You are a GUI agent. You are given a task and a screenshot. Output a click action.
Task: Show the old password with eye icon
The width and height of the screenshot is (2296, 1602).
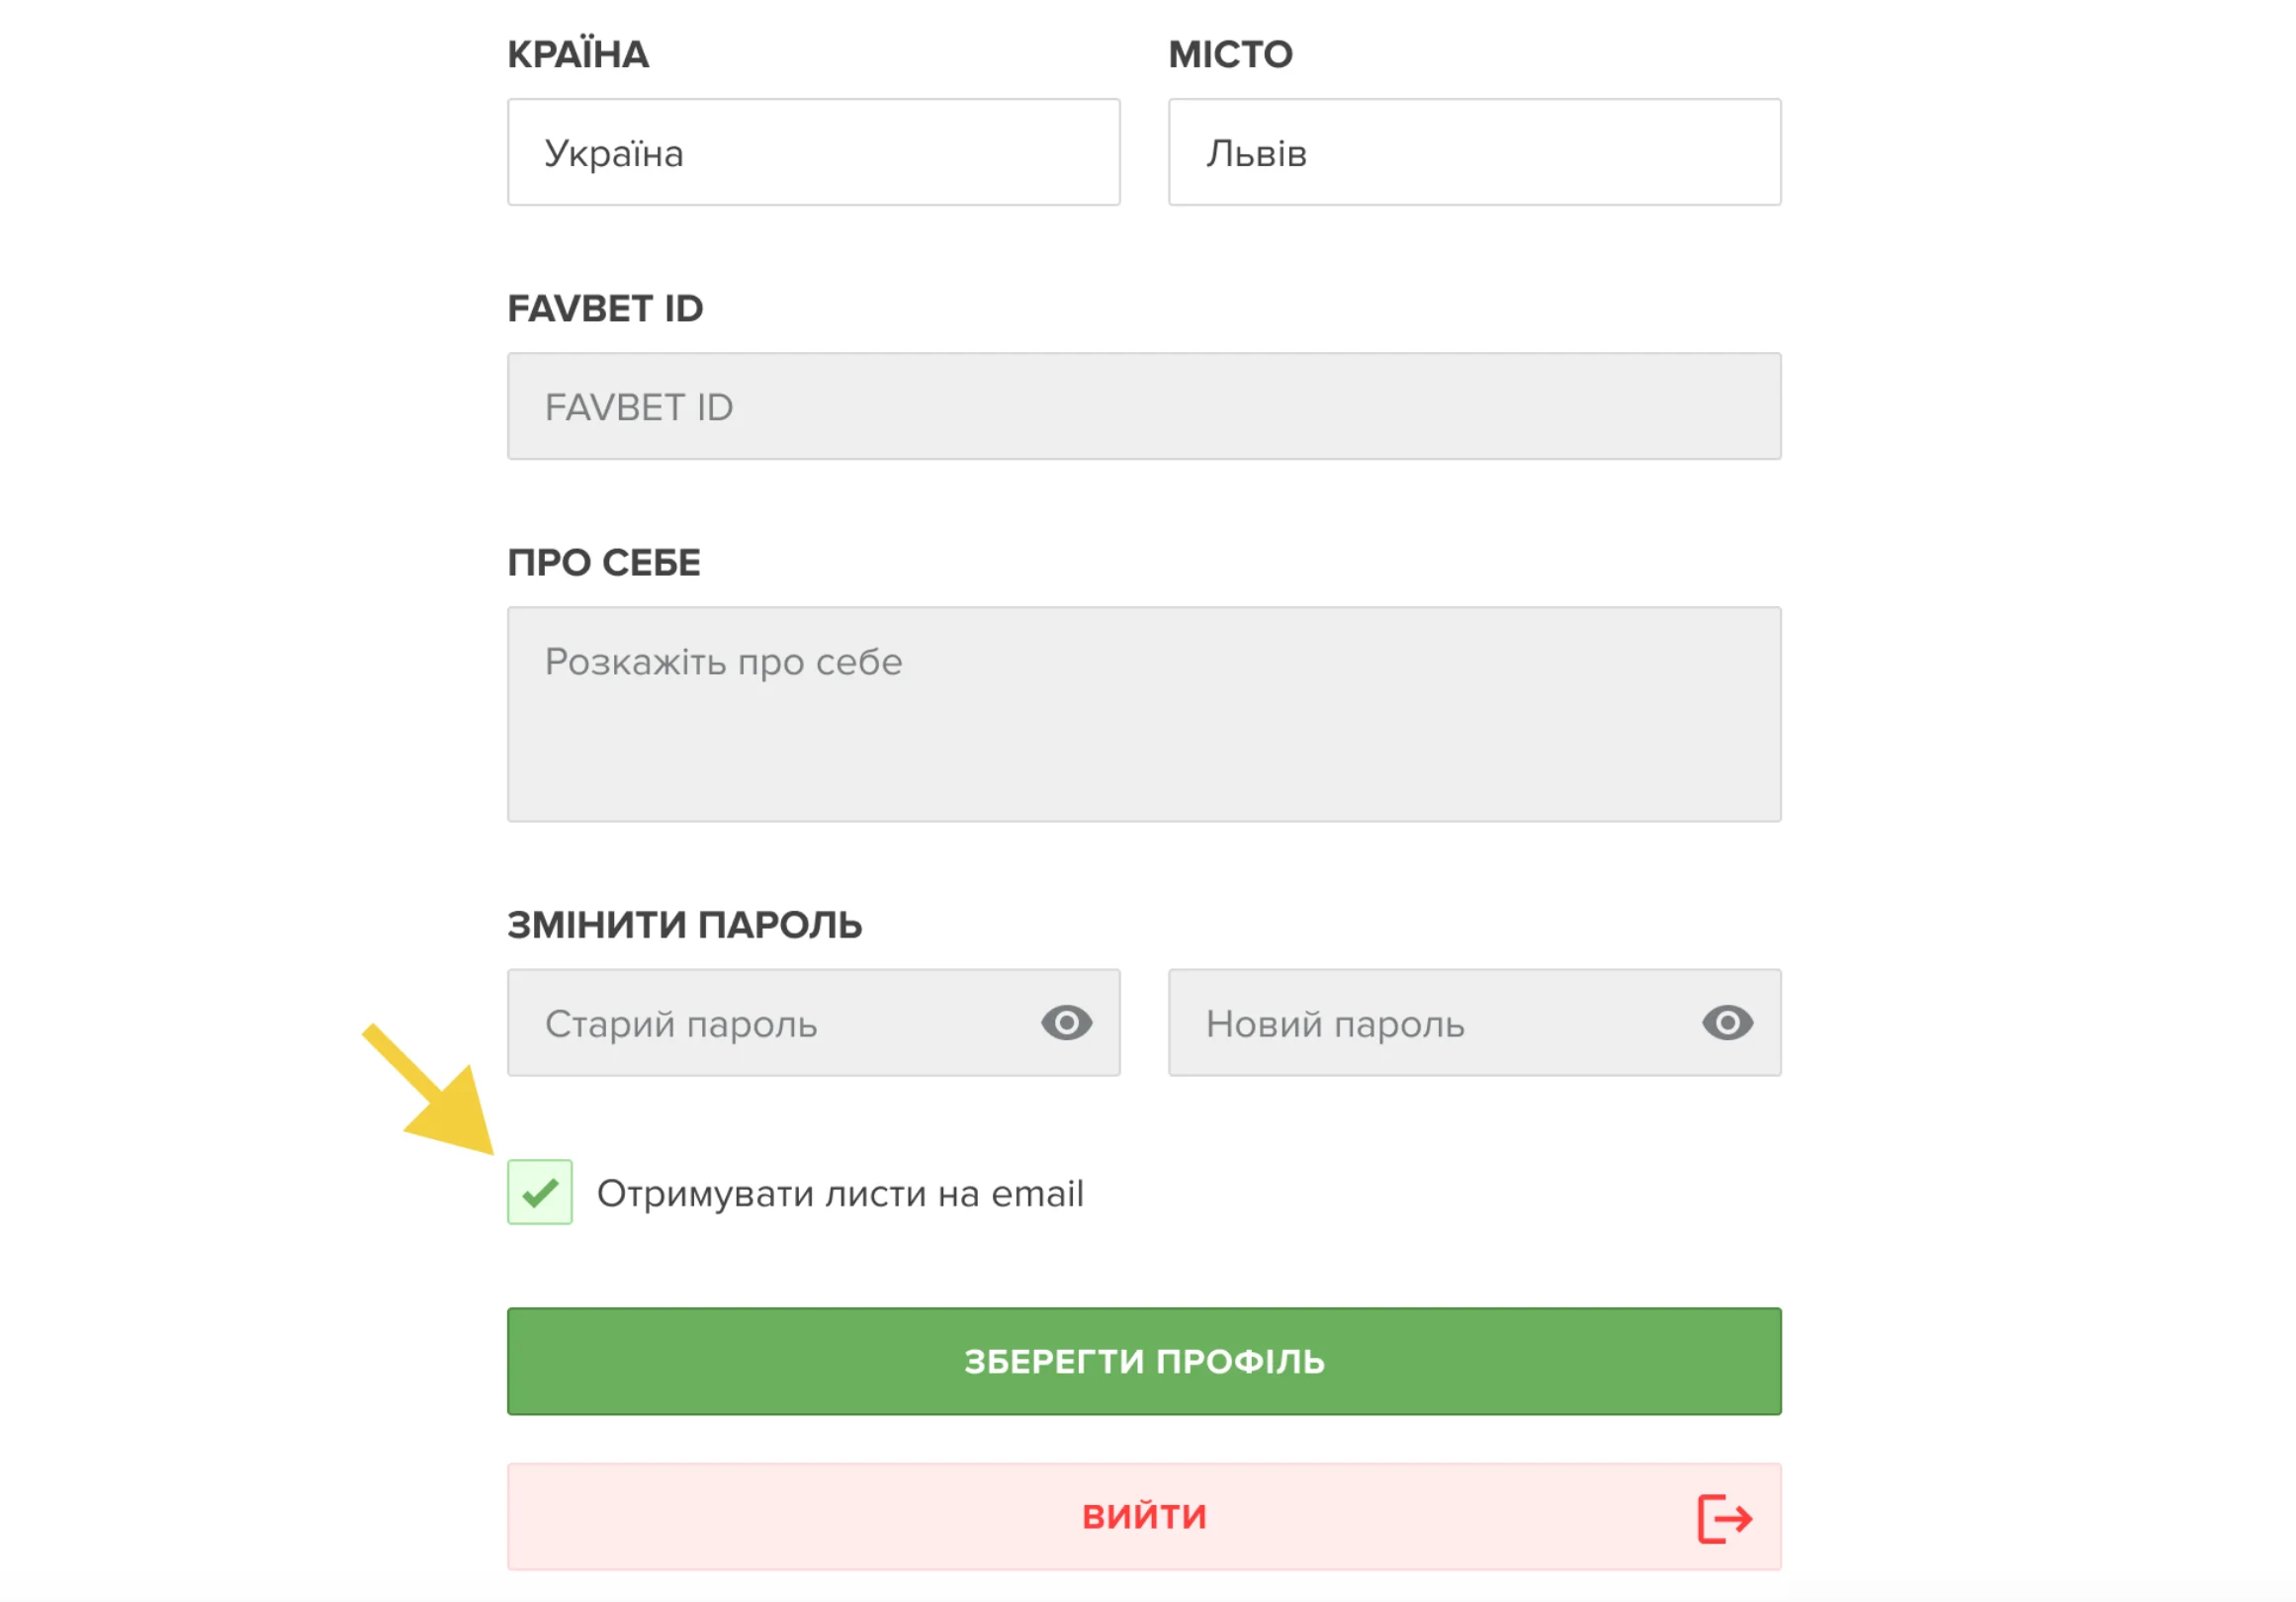pos(1066,1023)
